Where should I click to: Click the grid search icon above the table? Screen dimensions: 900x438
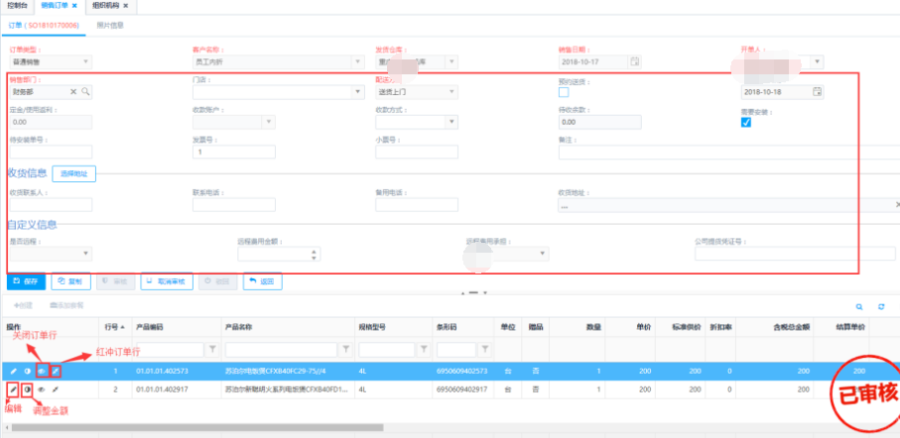(x=858, y=307)
